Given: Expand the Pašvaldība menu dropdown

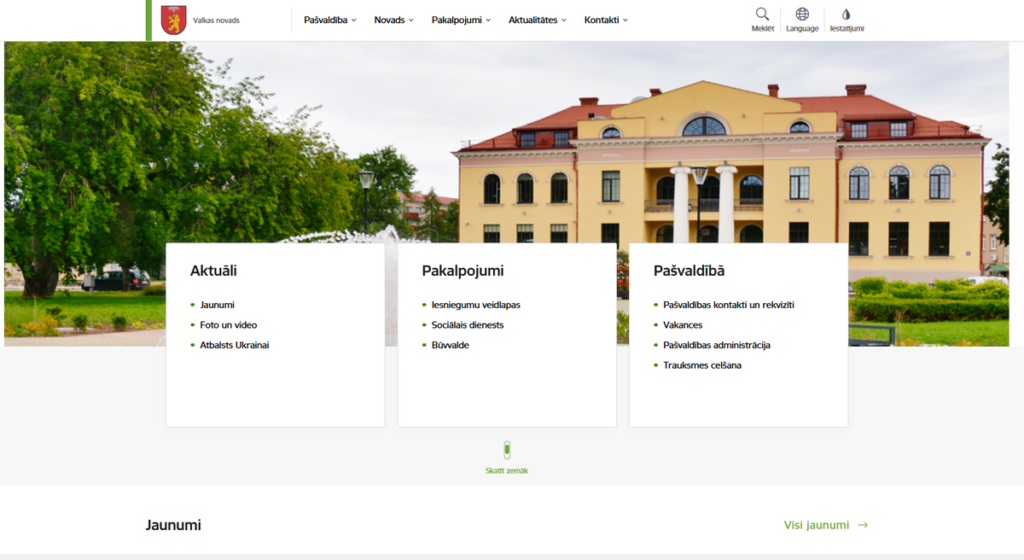Looking at the screenshot, I should (330, 20).
